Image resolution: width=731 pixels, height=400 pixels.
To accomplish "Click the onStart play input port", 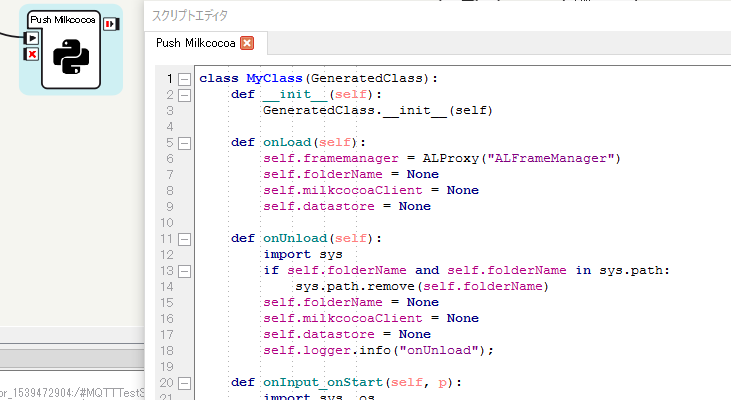I will tap(32, 38).
